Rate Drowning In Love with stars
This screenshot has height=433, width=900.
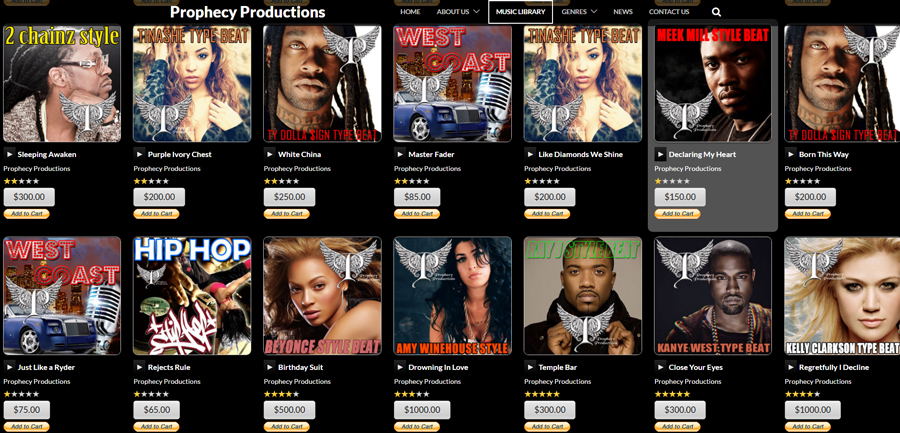coord(412,395)
